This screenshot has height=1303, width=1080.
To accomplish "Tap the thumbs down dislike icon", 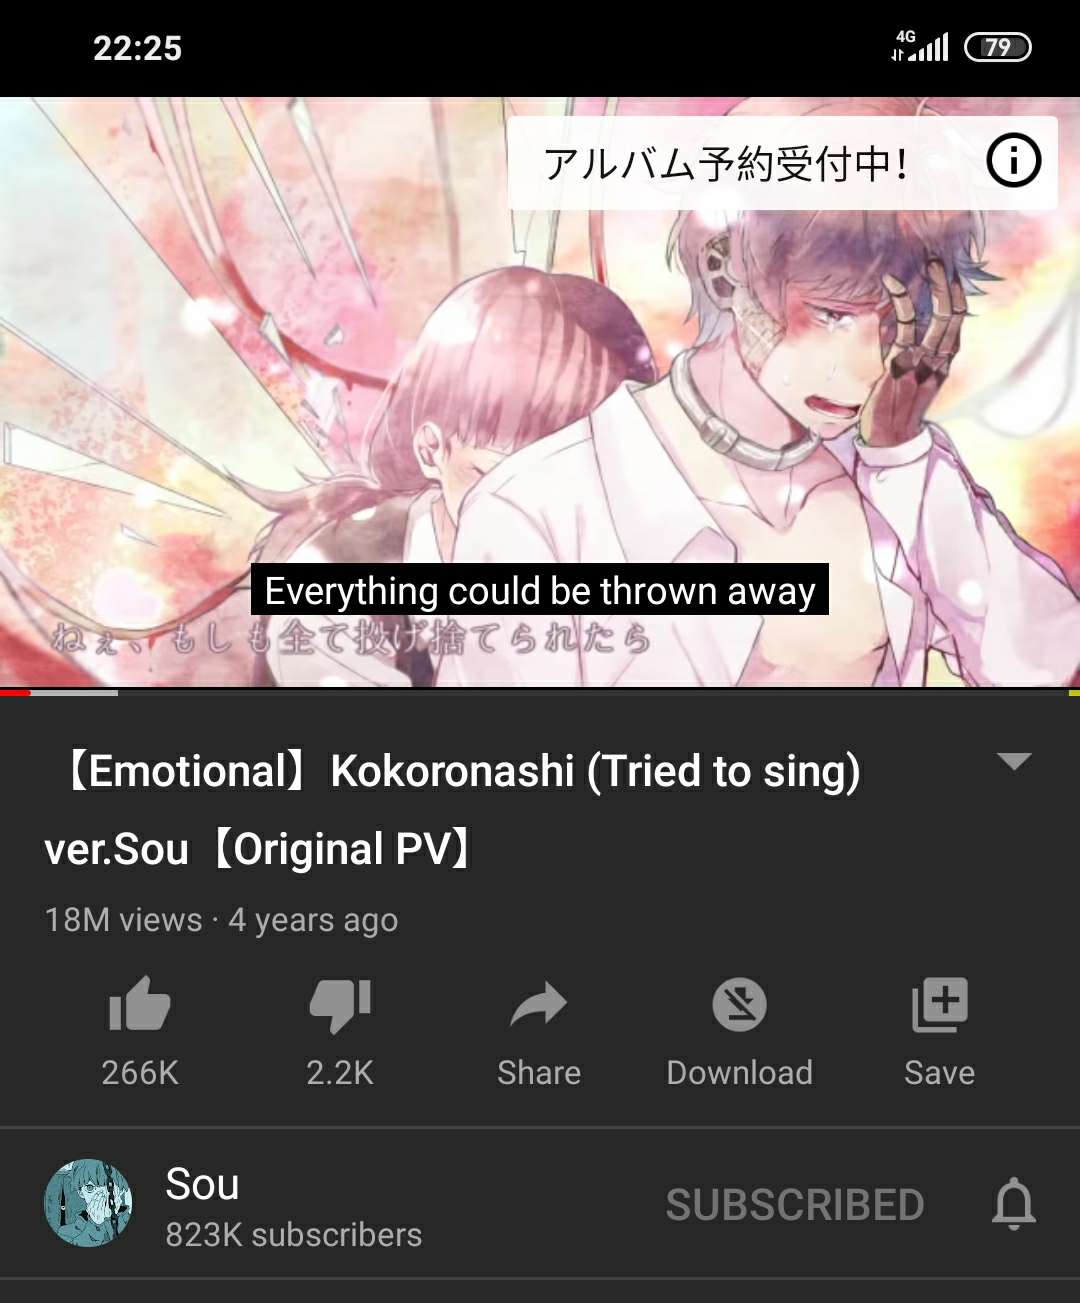I will [340, 1005].
